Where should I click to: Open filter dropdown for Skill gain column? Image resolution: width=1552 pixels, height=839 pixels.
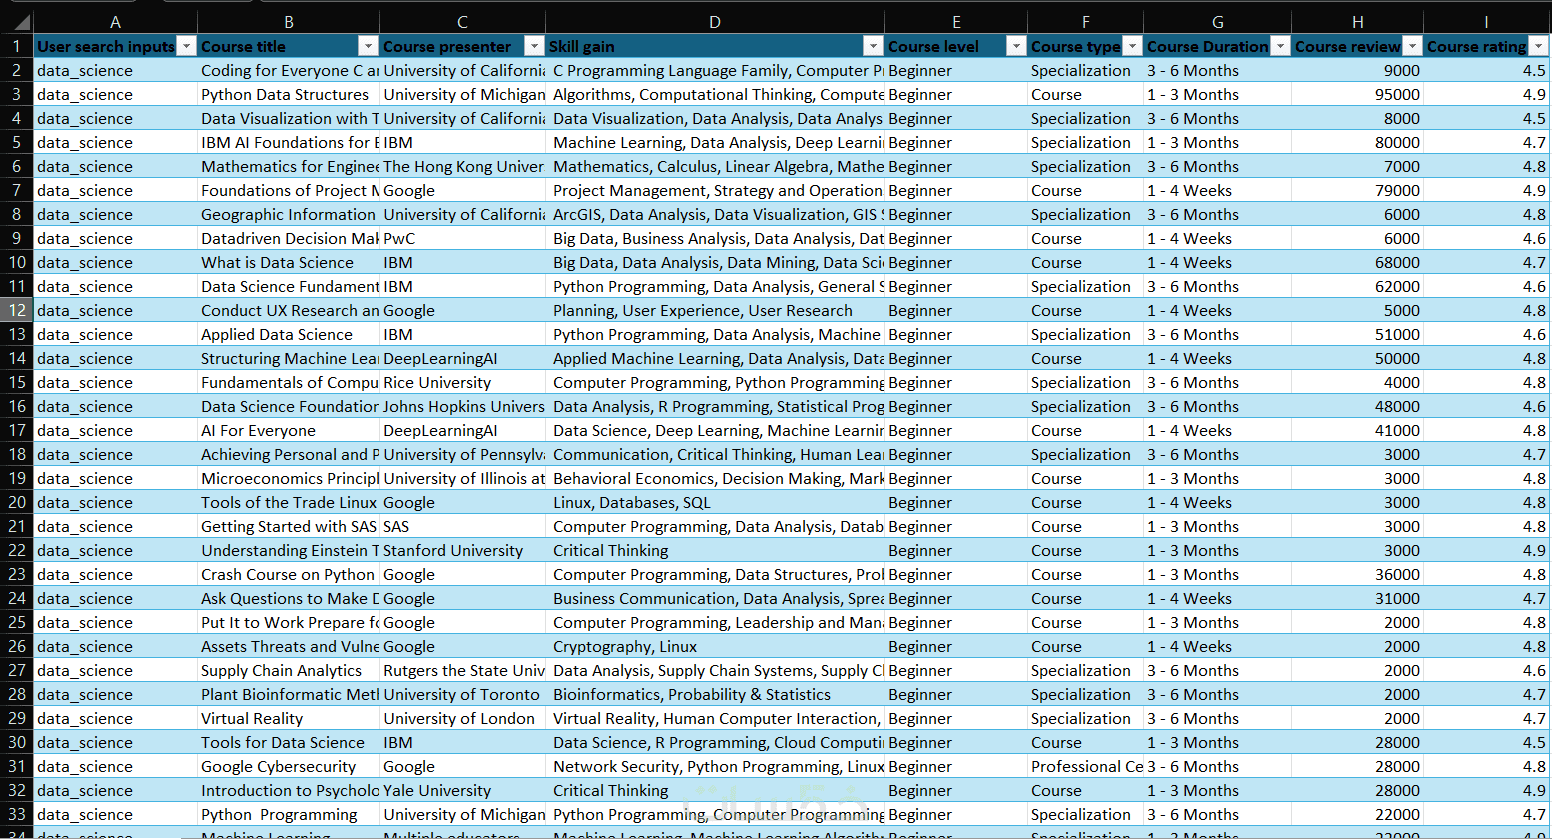[x=873, y=46]
